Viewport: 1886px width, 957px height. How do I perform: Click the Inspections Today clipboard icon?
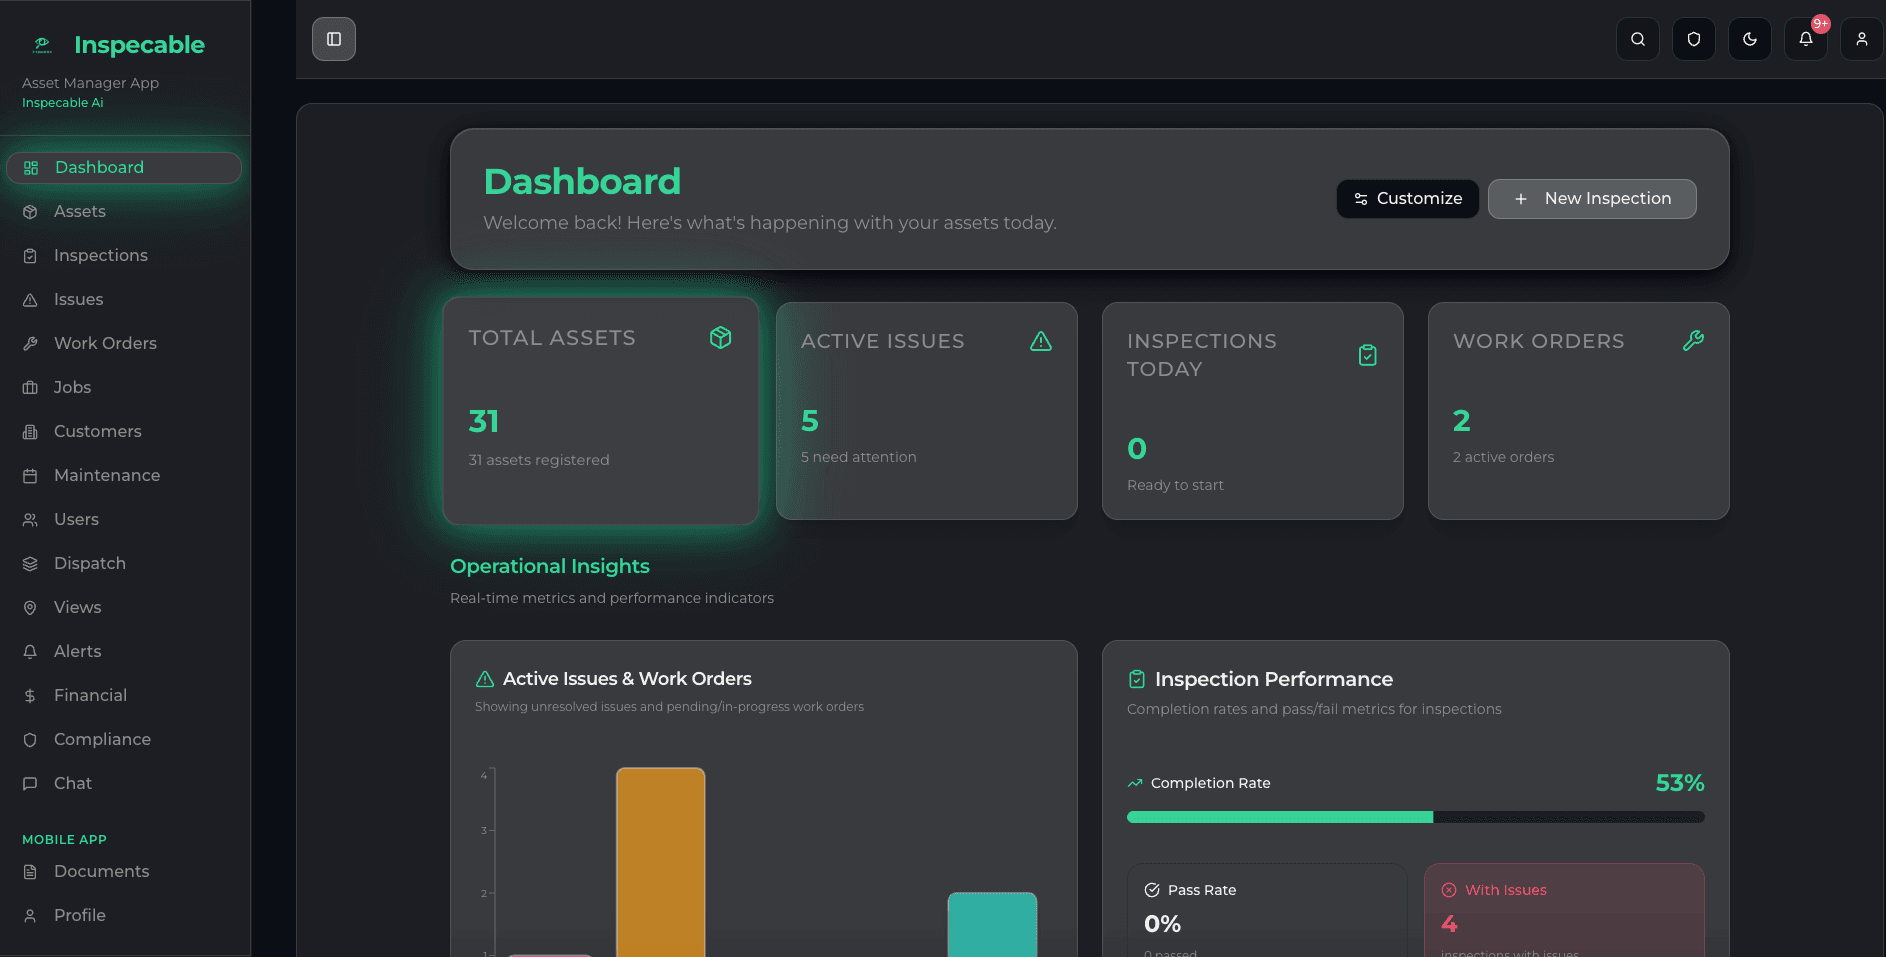(1368, 355)
